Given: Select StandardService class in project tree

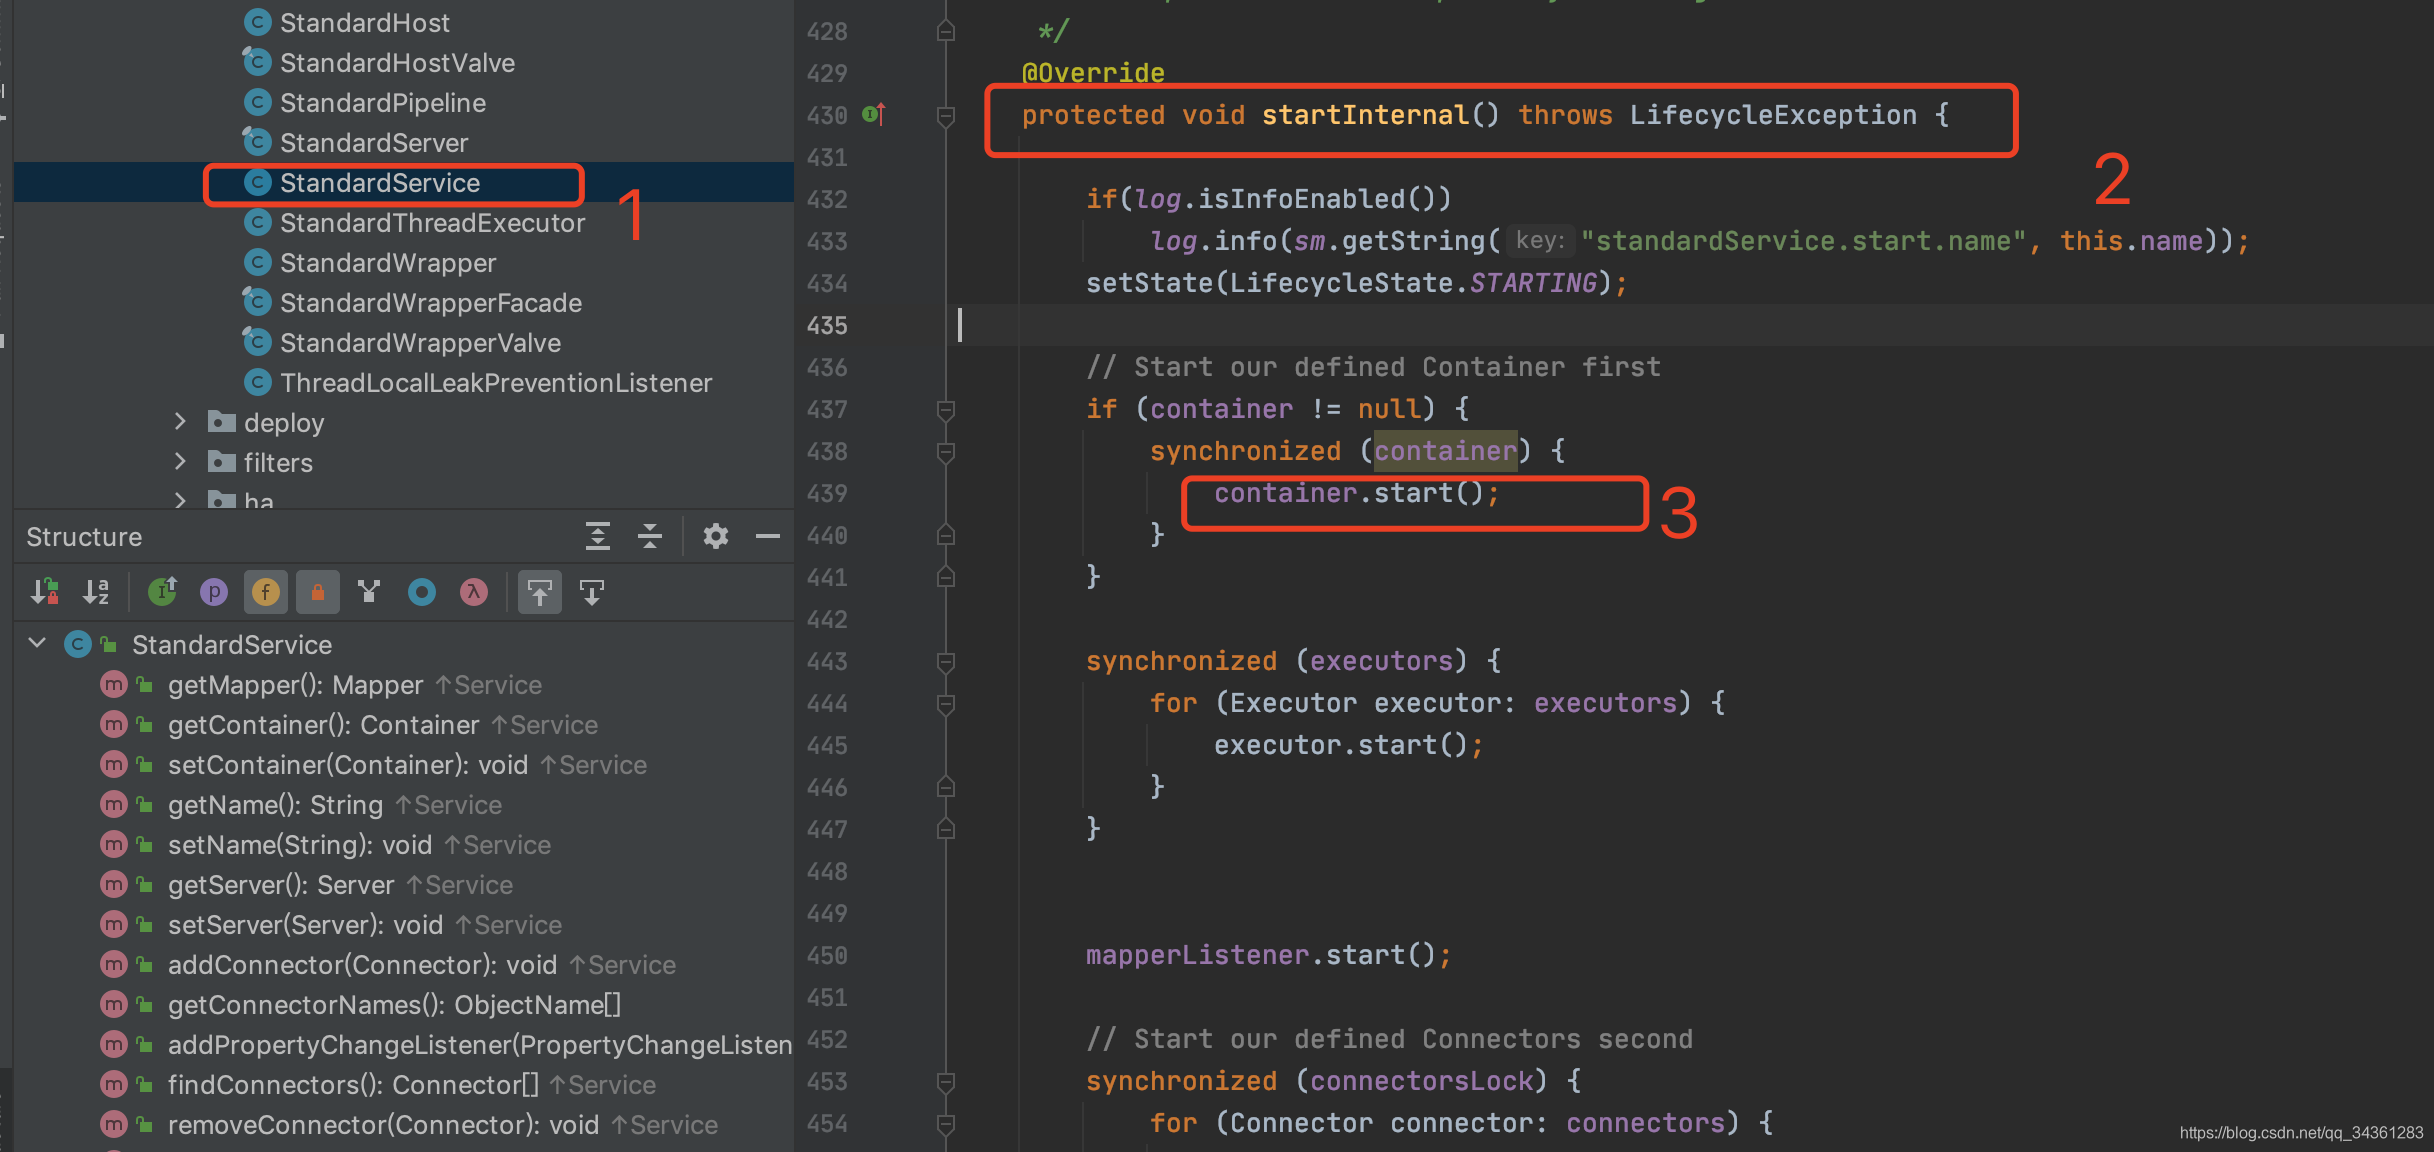Looking at the screenshot, I should pos(379,183).
